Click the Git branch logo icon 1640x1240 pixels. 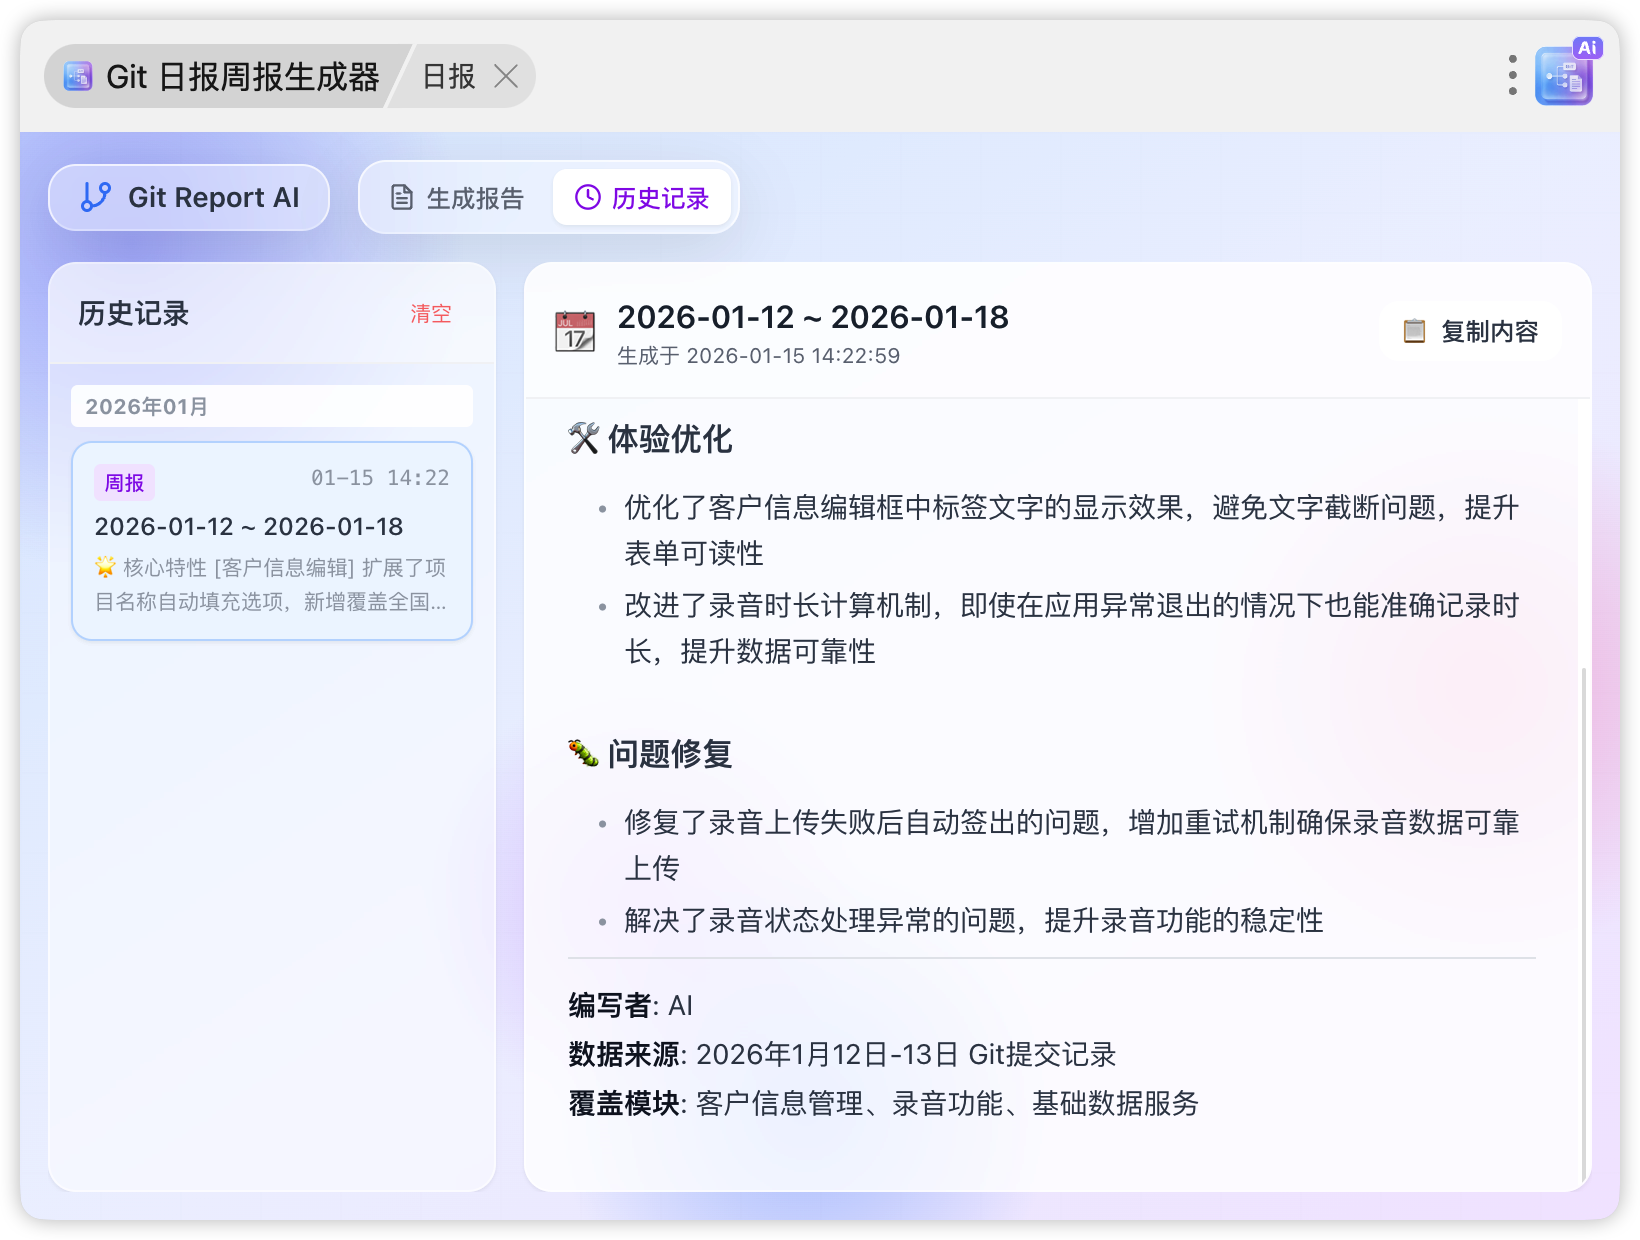(96, 197)
